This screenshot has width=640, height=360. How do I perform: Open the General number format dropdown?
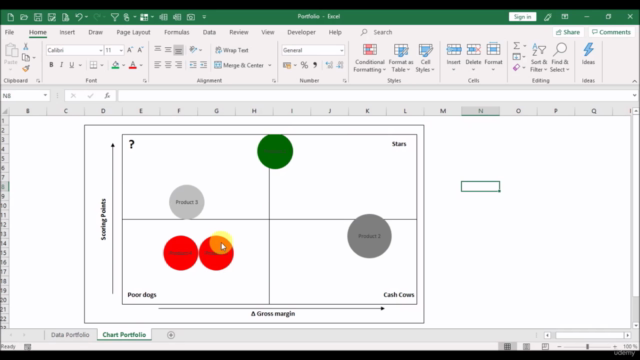click(x=342, y=50)
